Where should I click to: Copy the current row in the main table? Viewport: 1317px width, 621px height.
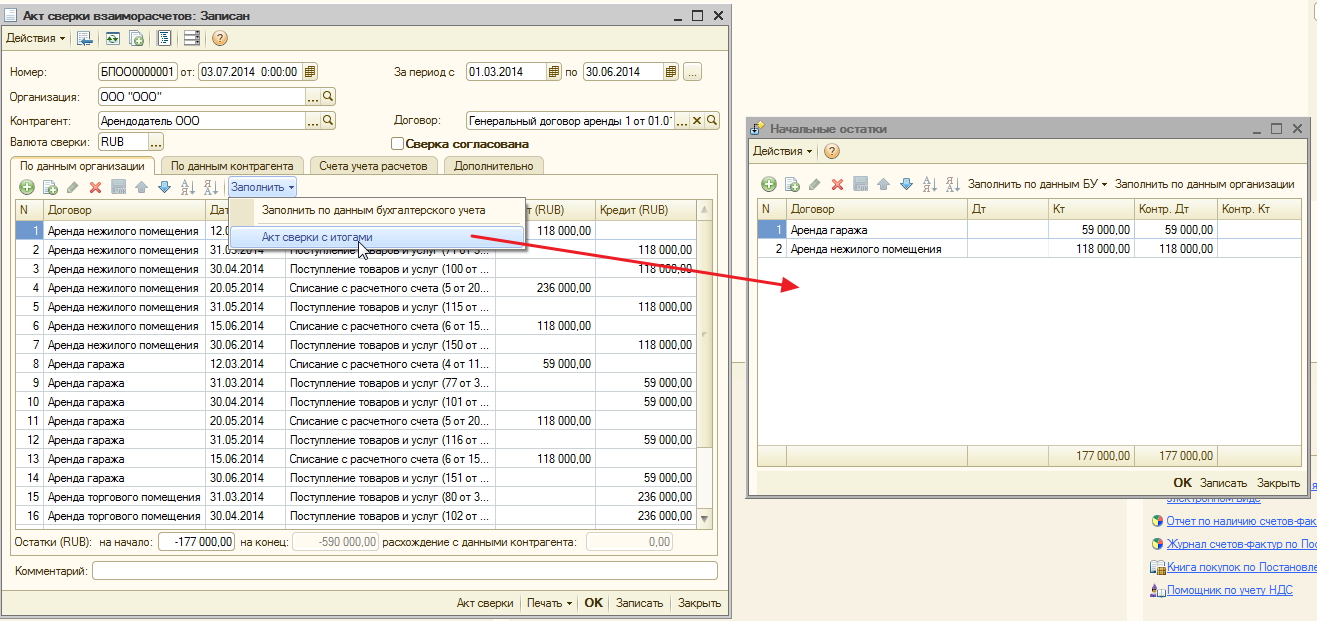(x=50, y=187)
